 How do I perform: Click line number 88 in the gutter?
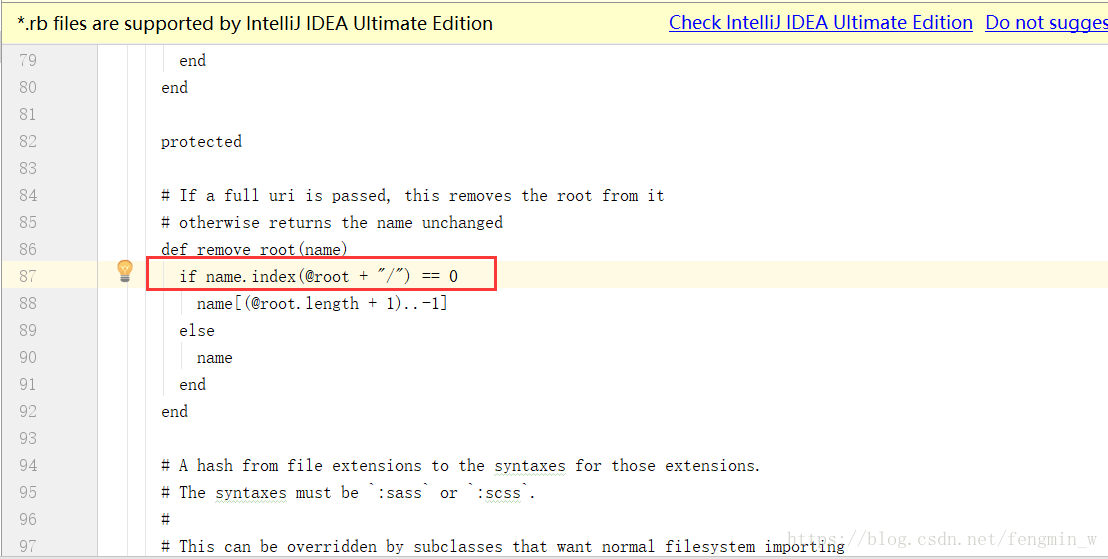point(28,303)
